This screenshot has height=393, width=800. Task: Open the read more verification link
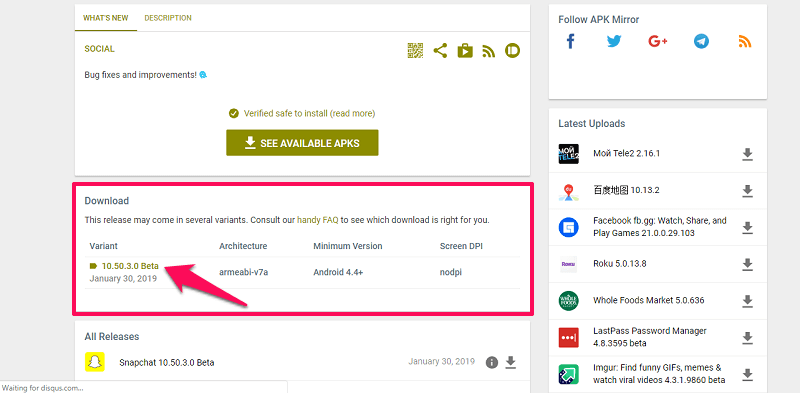(353, 113)
